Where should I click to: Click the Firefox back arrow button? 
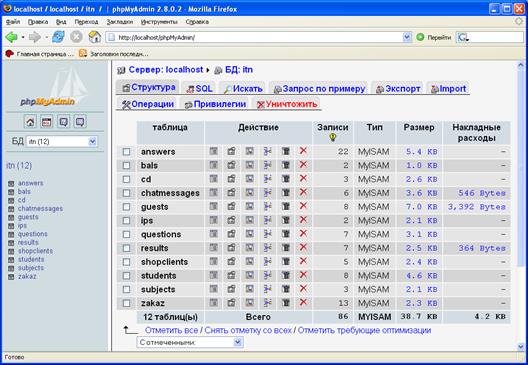(x=11, y=37)
